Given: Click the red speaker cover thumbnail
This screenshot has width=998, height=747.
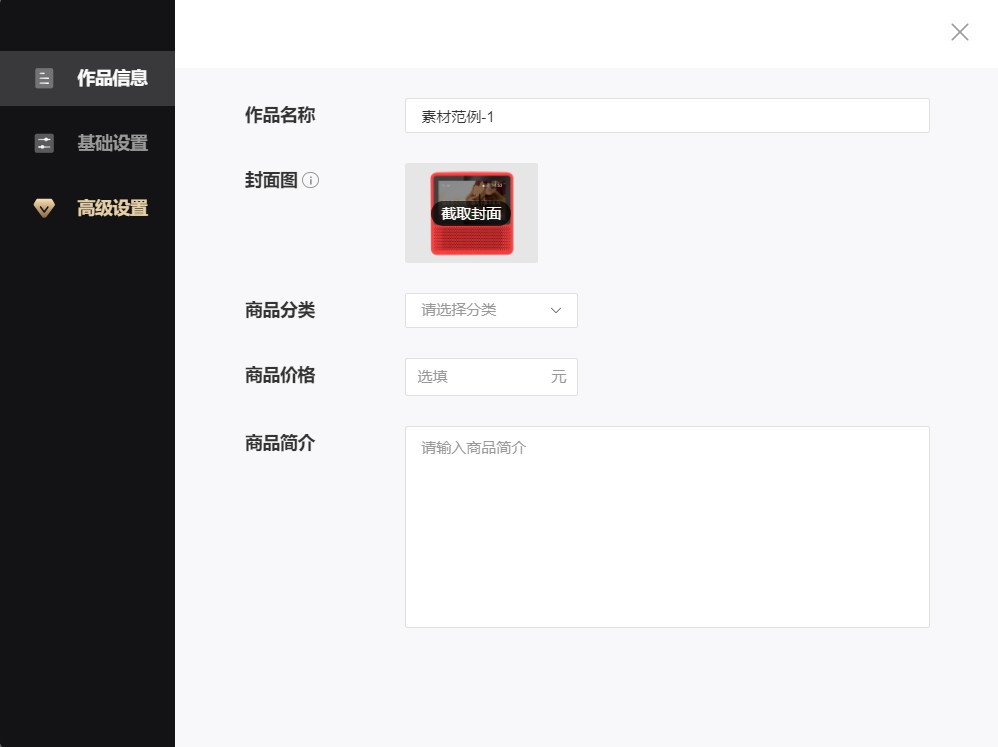Looking at the screenshot, I should pos(472,213).
